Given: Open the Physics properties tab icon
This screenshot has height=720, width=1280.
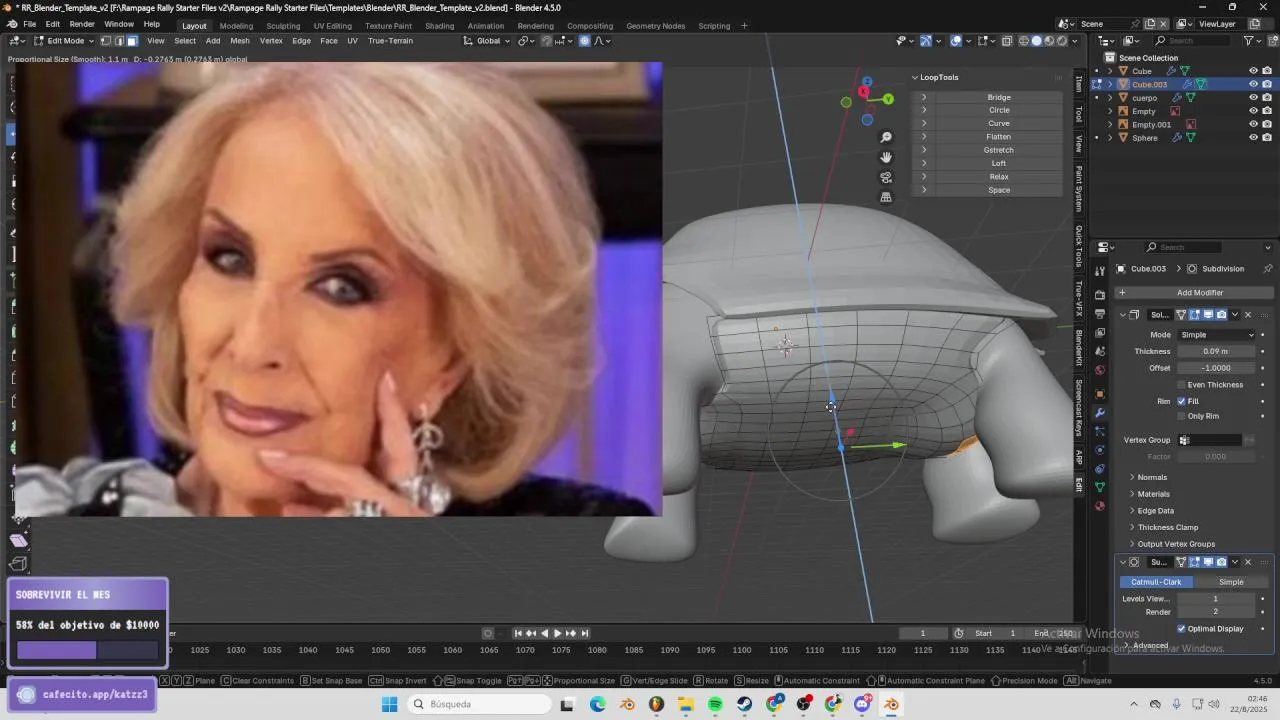Looking at the screenshot, I should click(x=1100, y=450).
